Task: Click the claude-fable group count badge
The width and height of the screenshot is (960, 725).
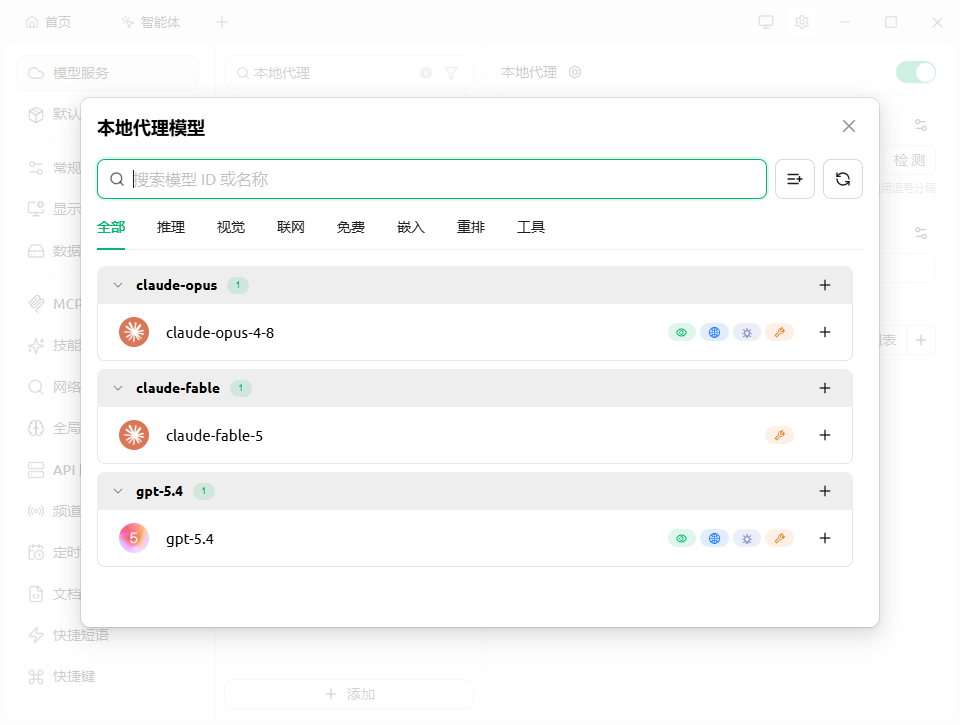Action: click(x=241, y=388)
